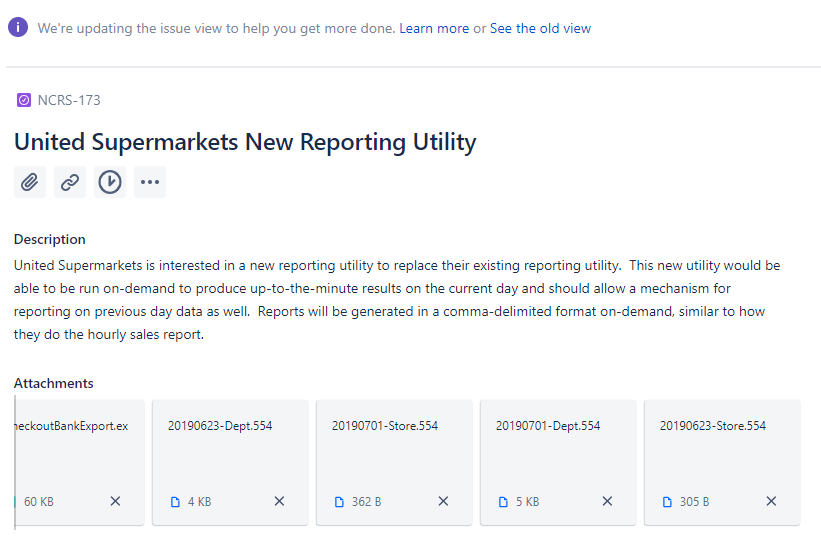Open the NCRS-173 issue key link

coord(69,100)
